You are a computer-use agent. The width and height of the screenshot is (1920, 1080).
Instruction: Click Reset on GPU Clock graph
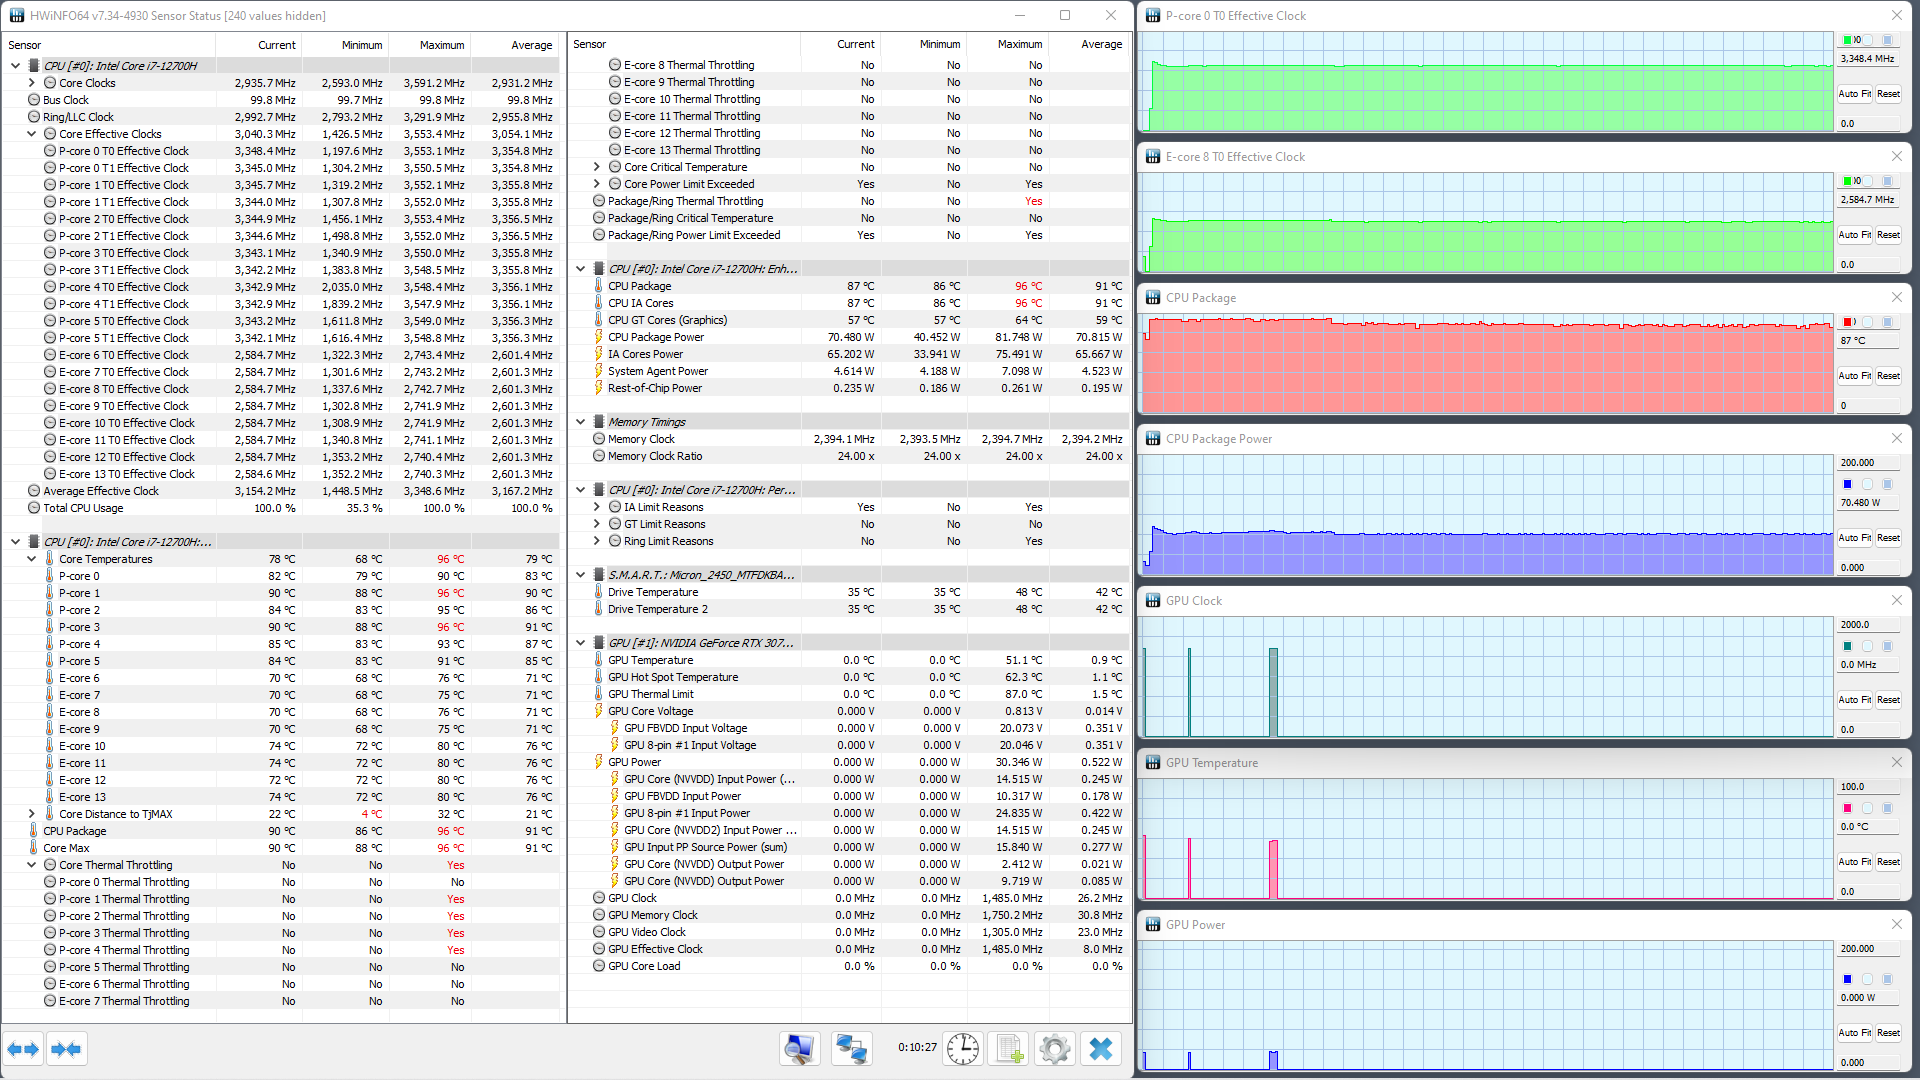[x=1888, y=700]
